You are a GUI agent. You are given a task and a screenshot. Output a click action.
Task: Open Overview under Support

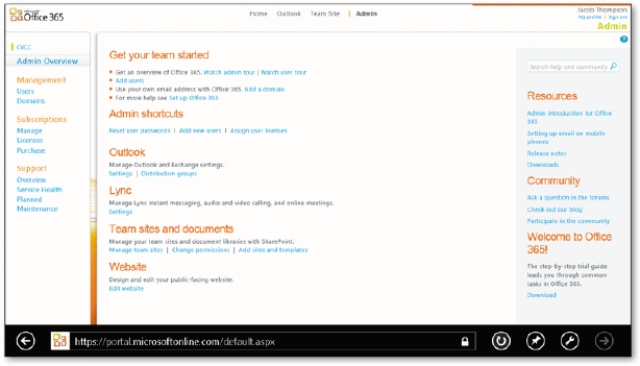[31, 180]
